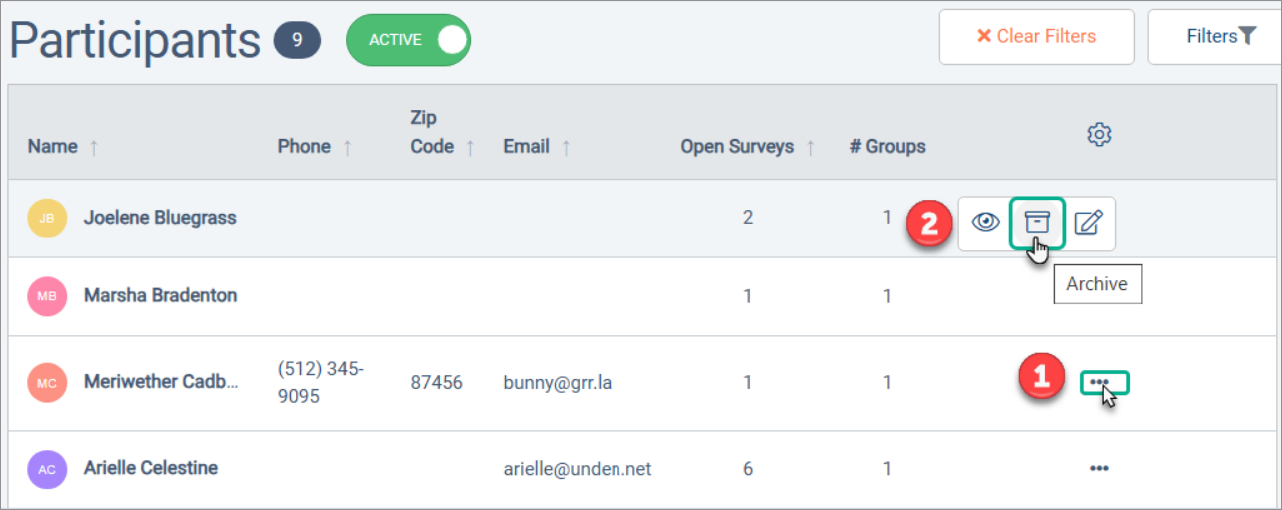Open Marsha Bradenton's participant record
1282x510 pixels.
click(x=160, y=296)
